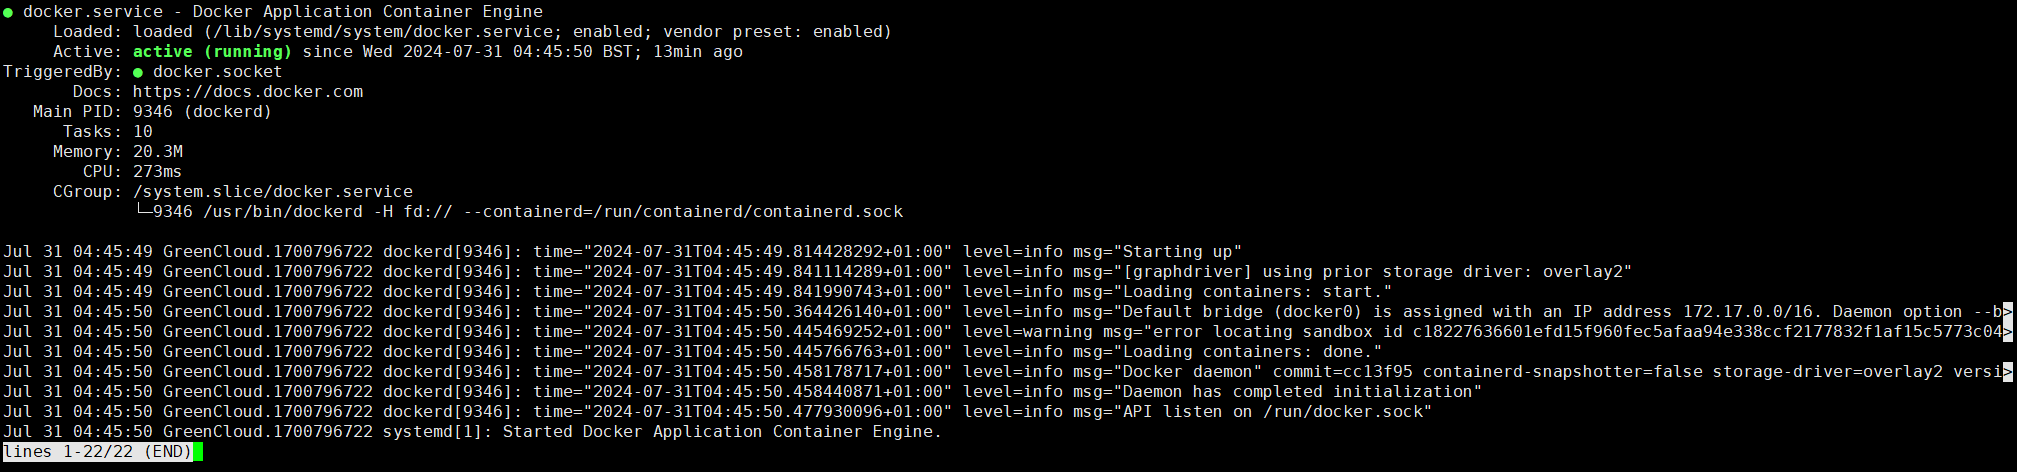2017x472 pixels.
Task: Click the green "active (running)" status text
Action: 212,52
